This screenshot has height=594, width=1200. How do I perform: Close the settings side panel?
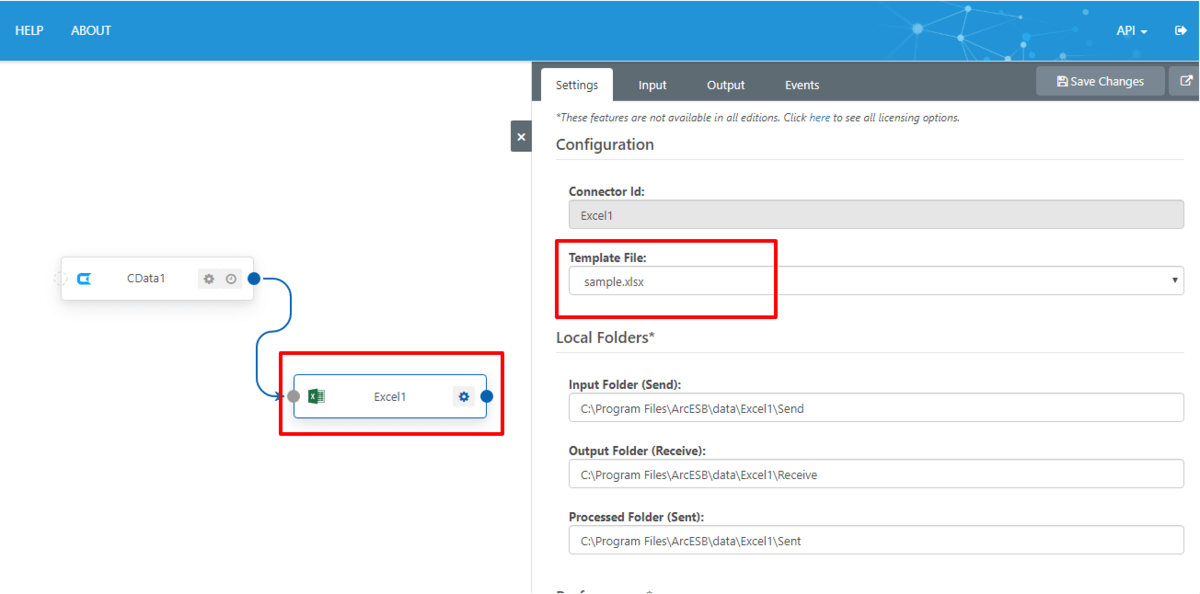[x=521, y=137]
